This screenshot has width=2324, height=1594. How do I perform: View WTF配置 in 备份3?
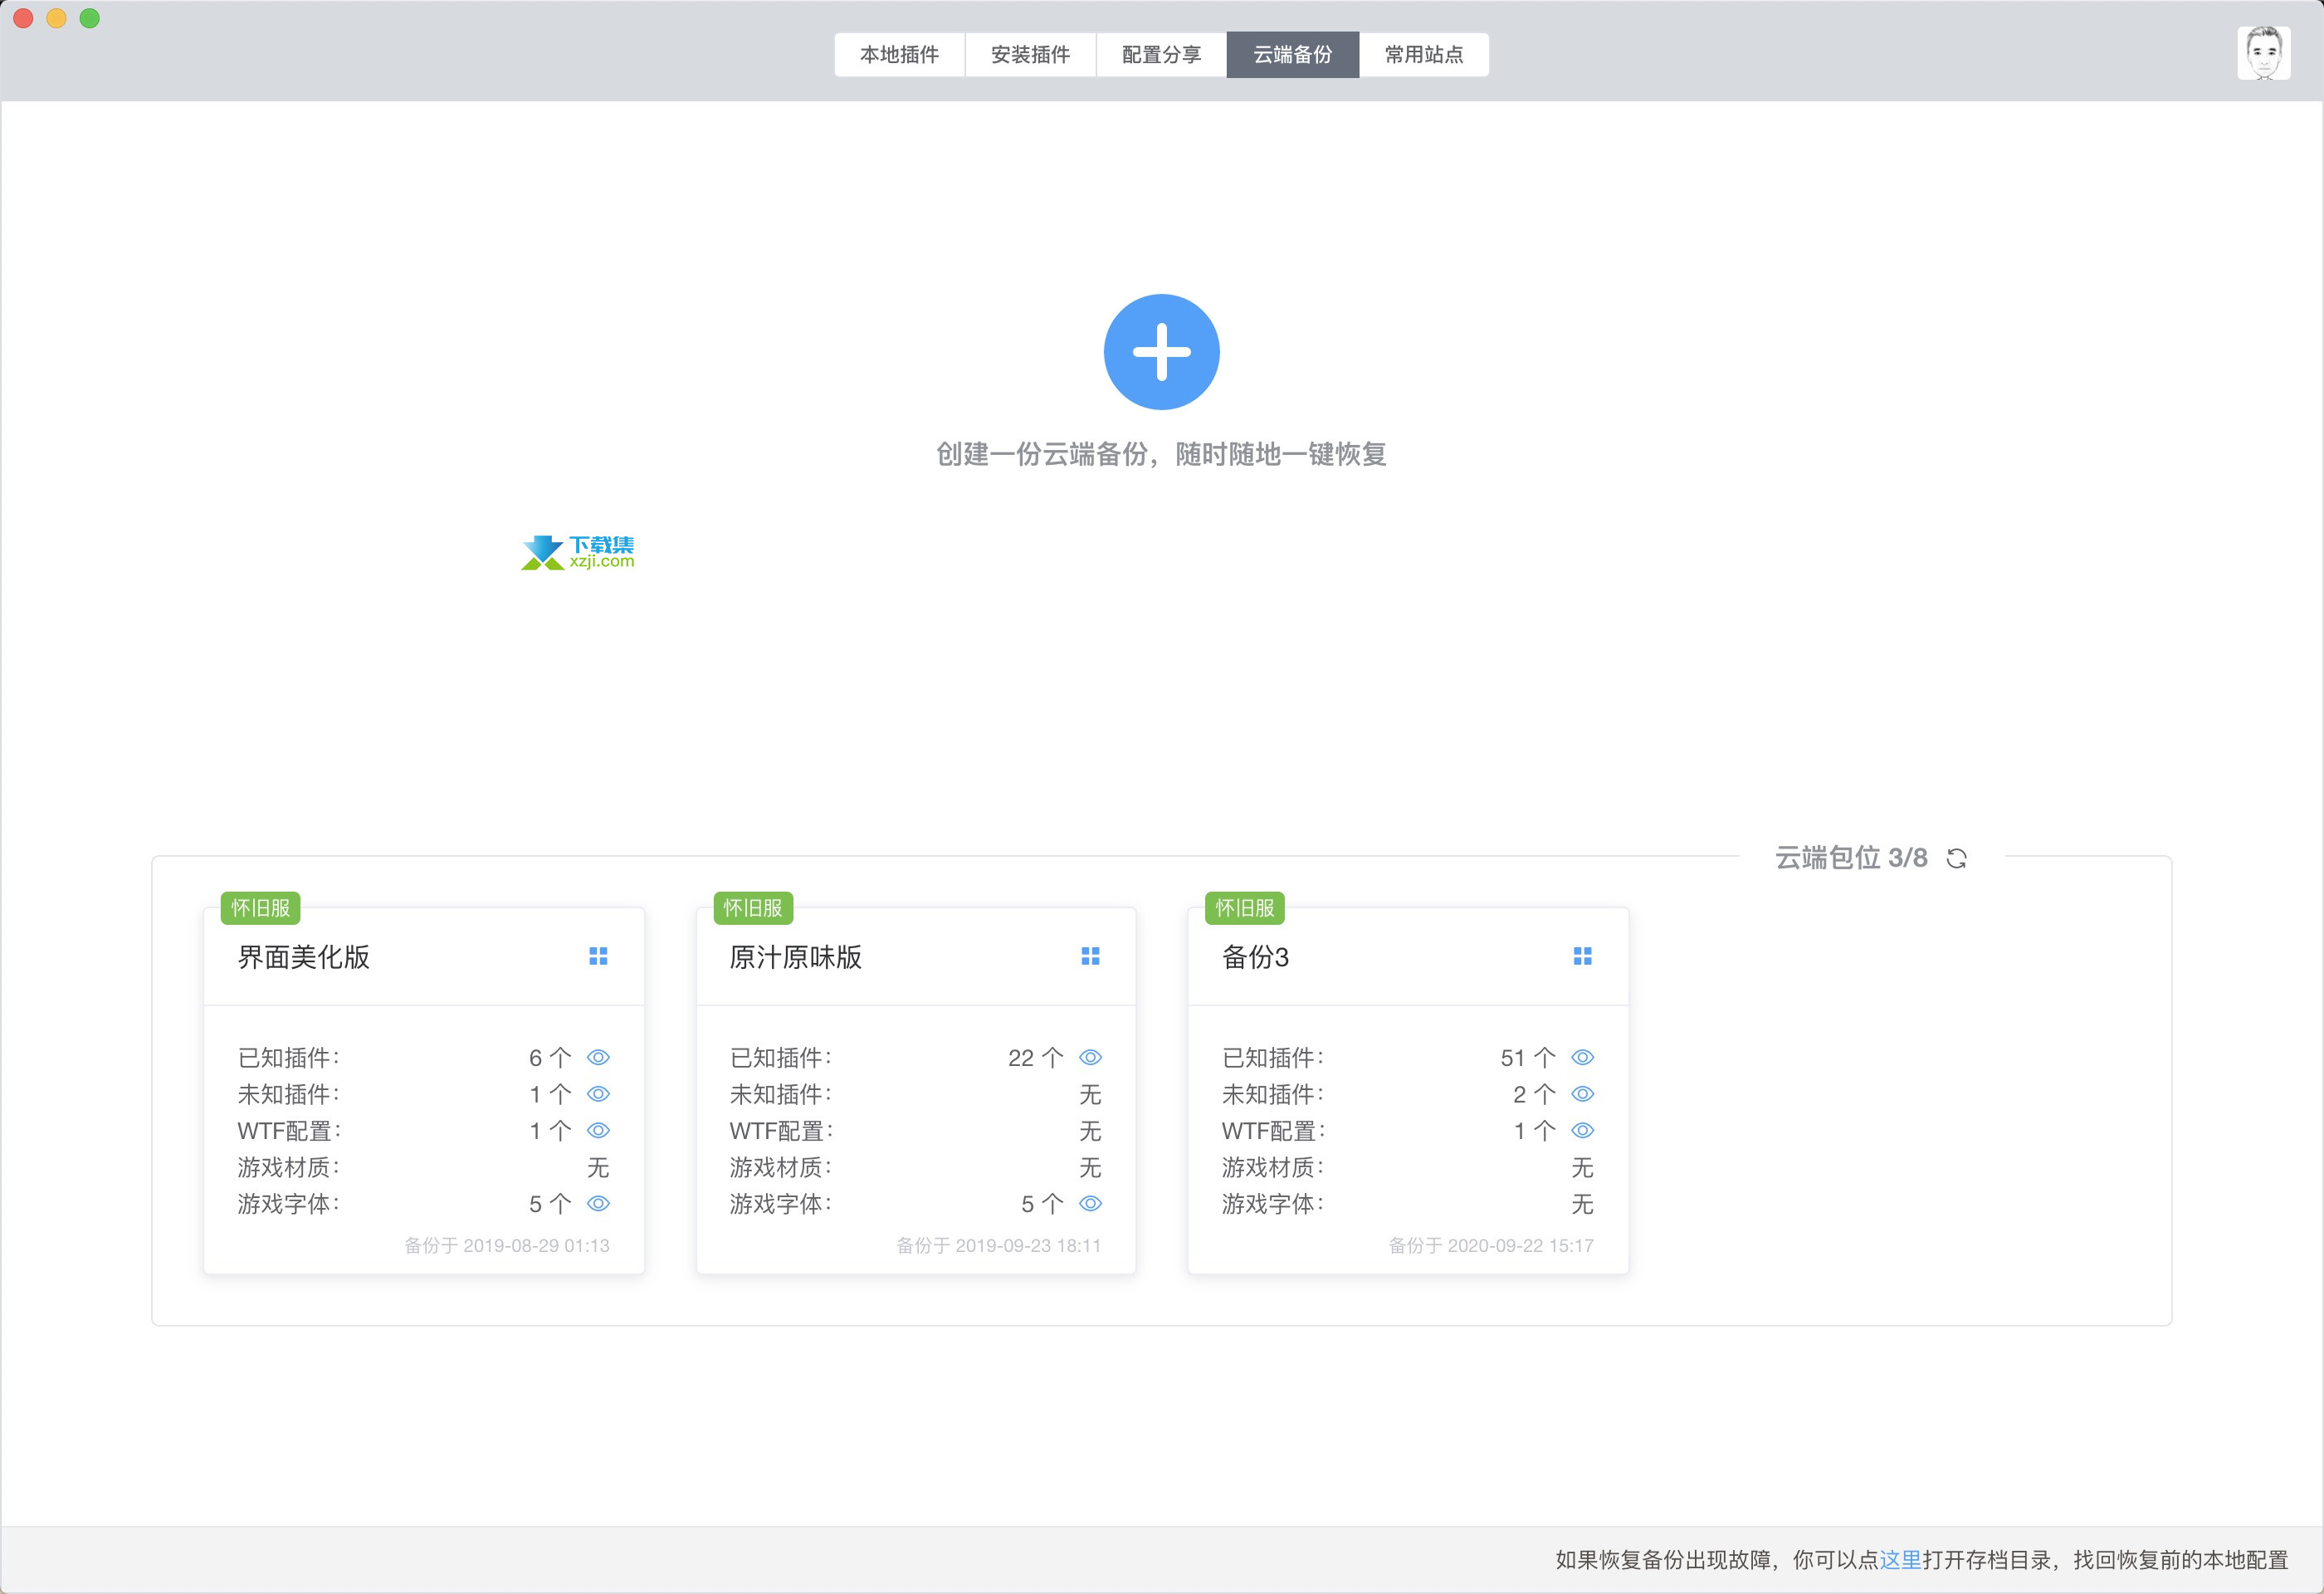1582,1130
